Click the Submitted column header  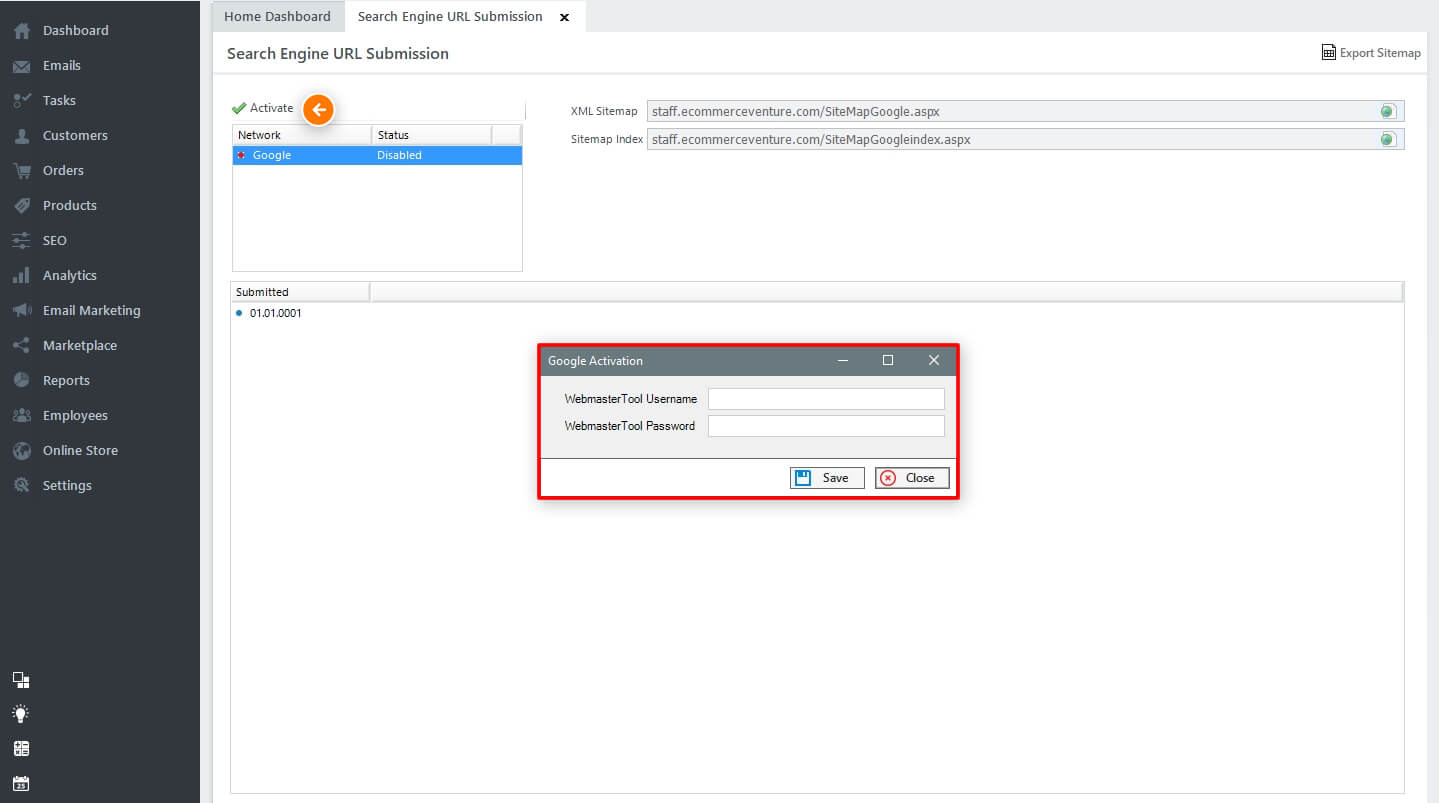300,292
